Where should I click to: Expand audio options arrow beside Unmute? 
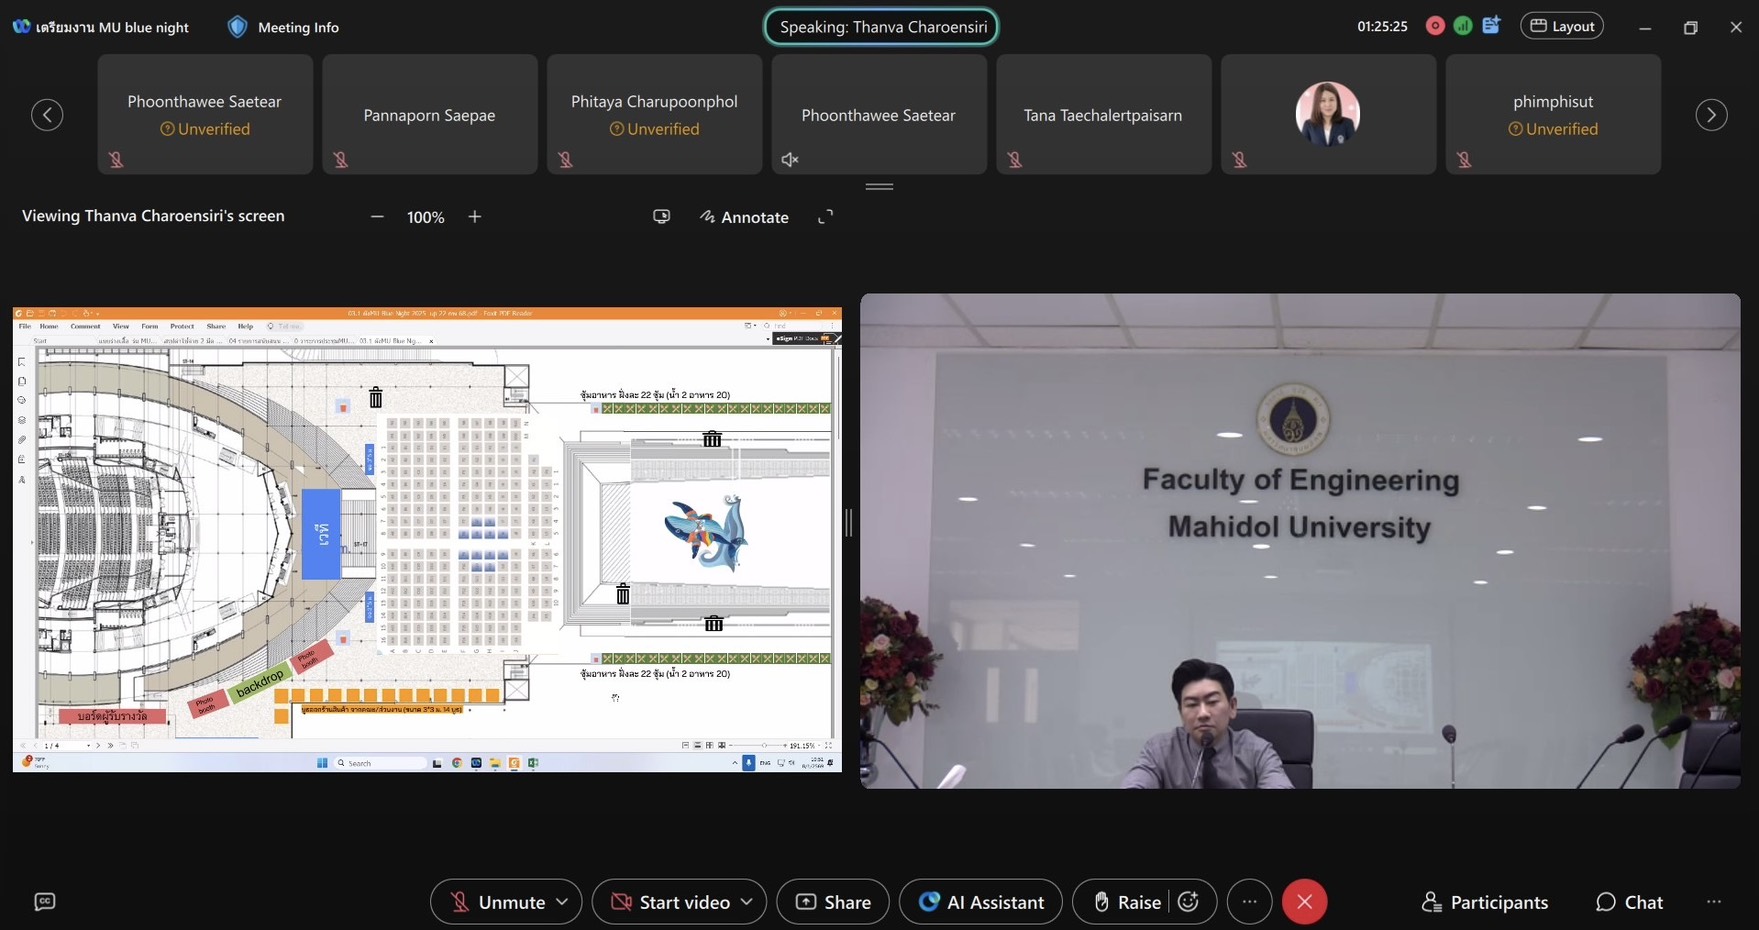(563, 902)
